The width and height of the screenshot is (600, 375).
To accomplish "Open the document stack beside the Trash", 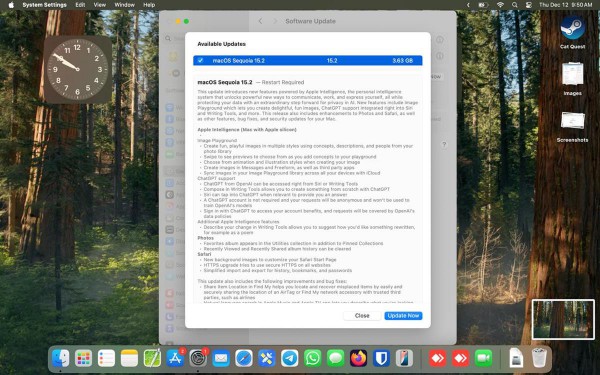I will tap(516, 359).
